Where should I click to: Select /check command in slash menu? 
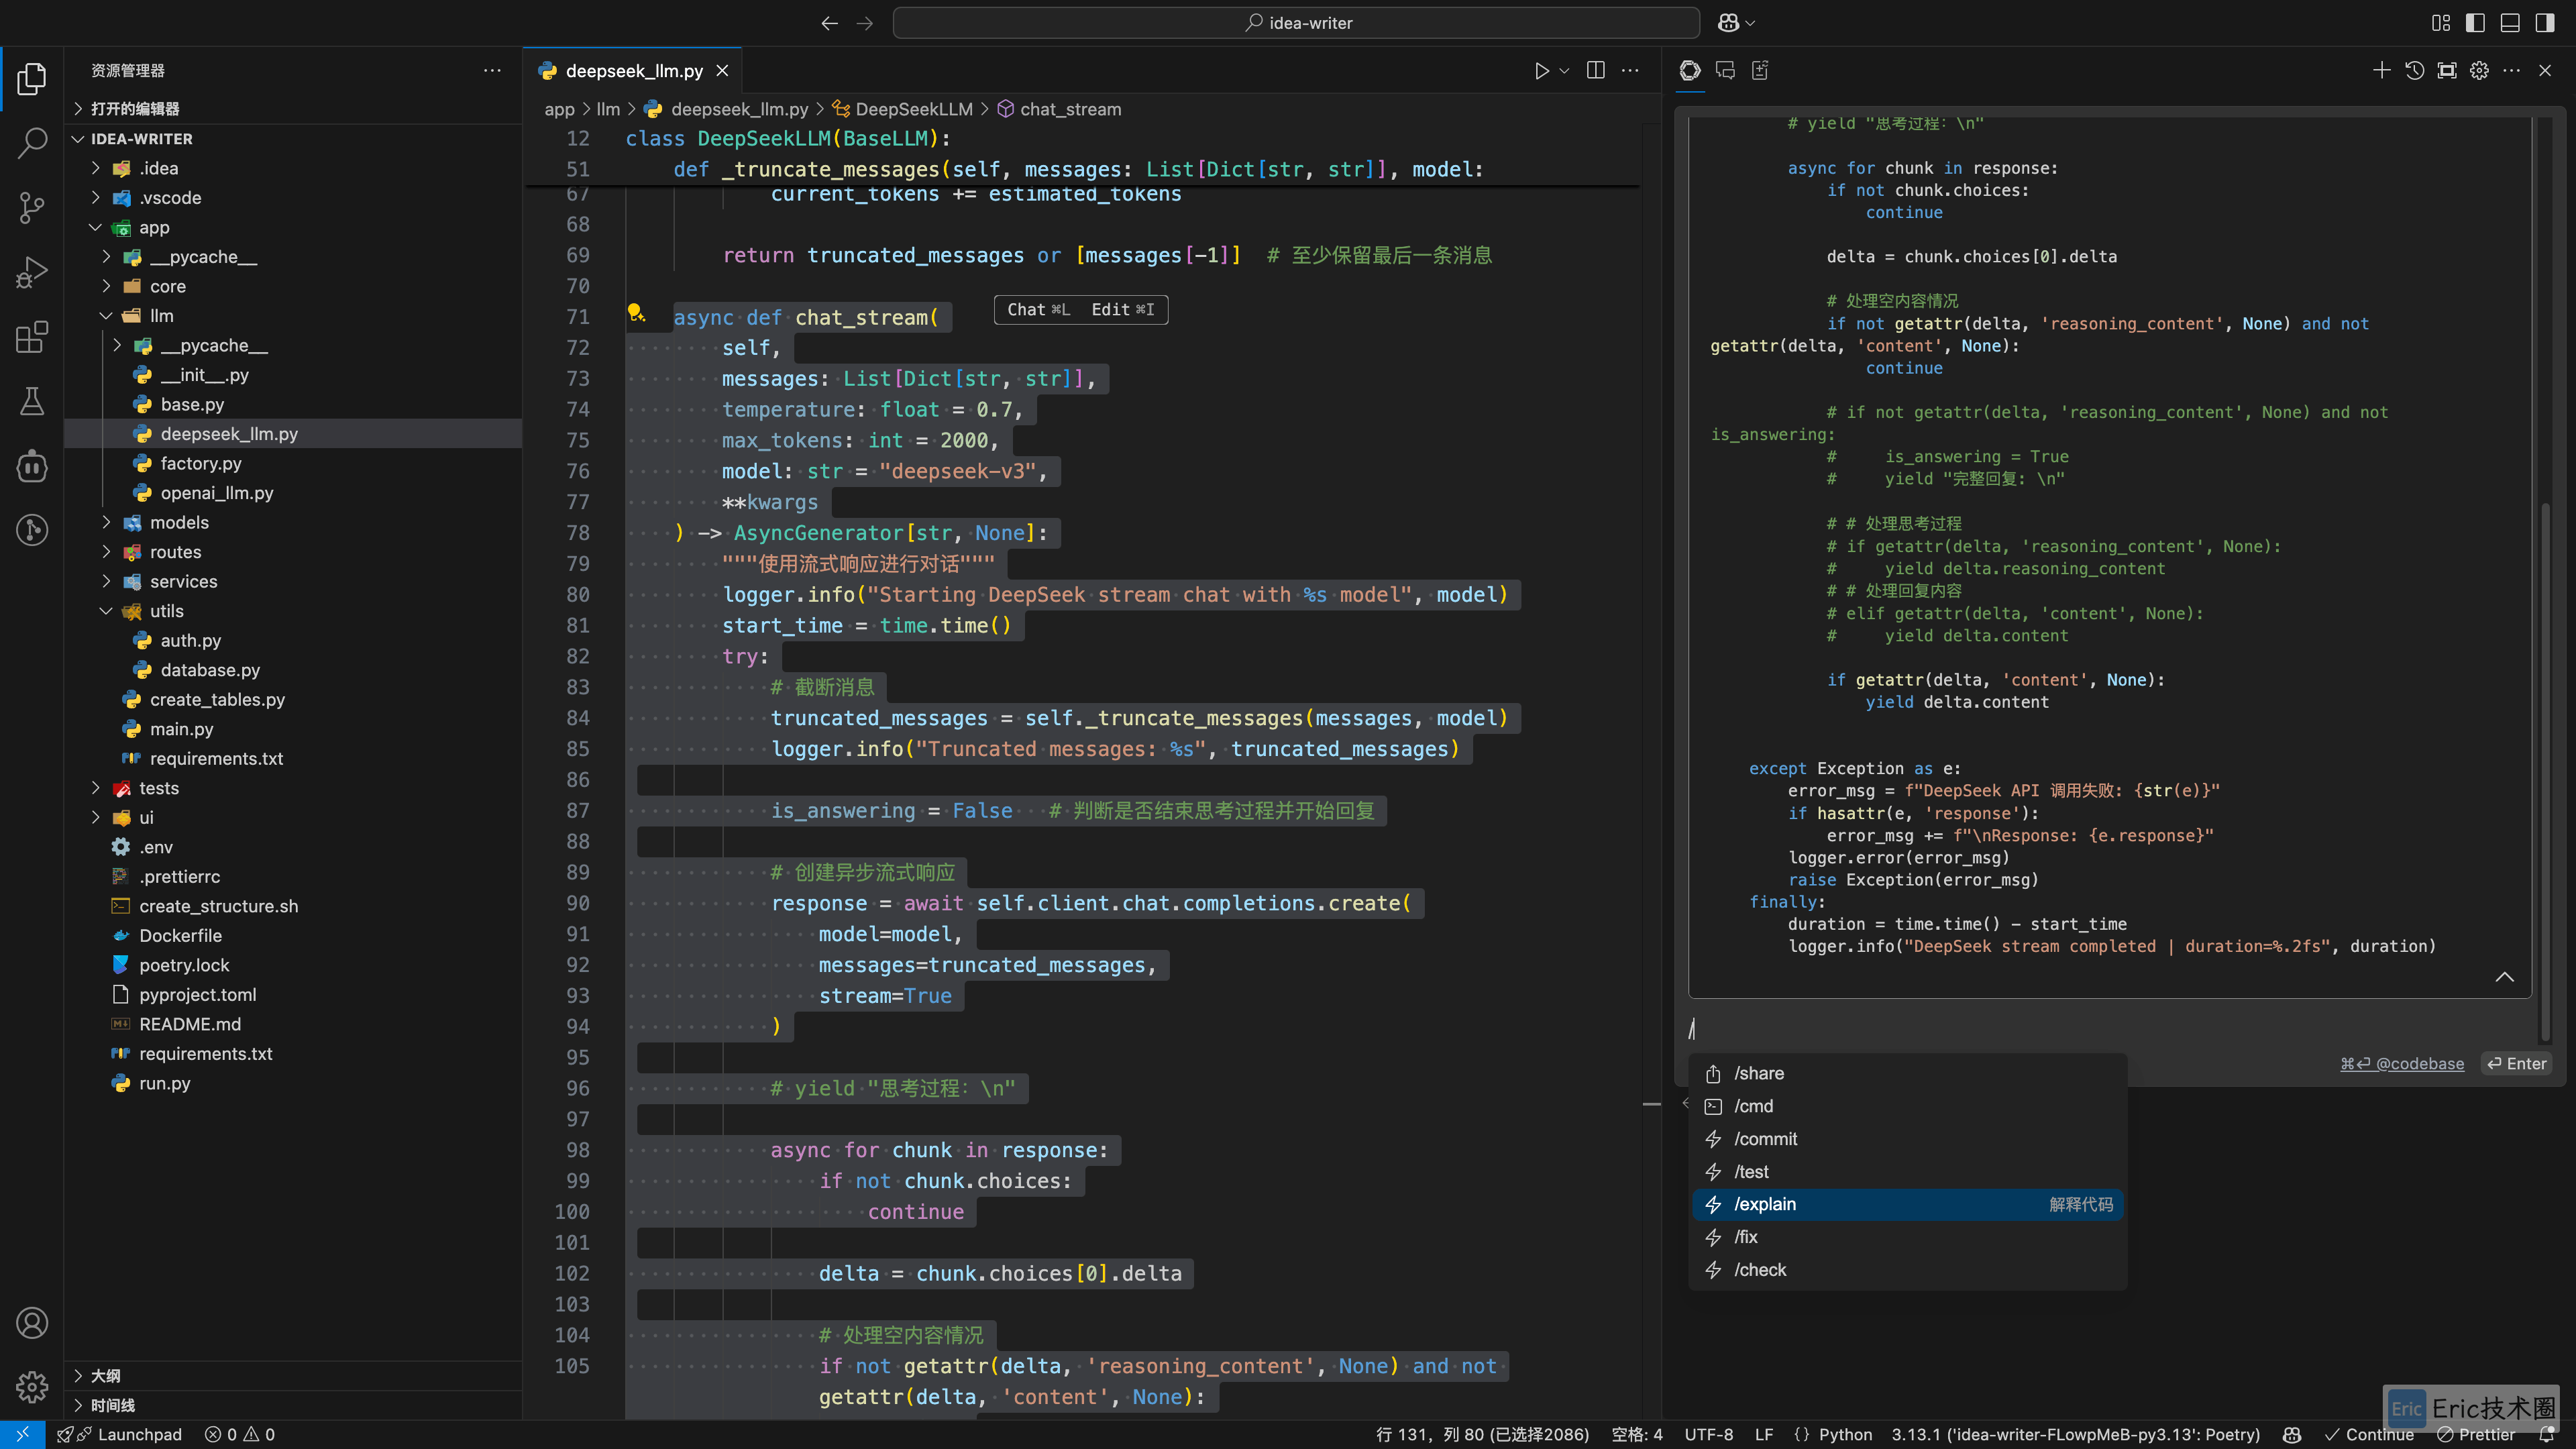click(1908, 1270)
